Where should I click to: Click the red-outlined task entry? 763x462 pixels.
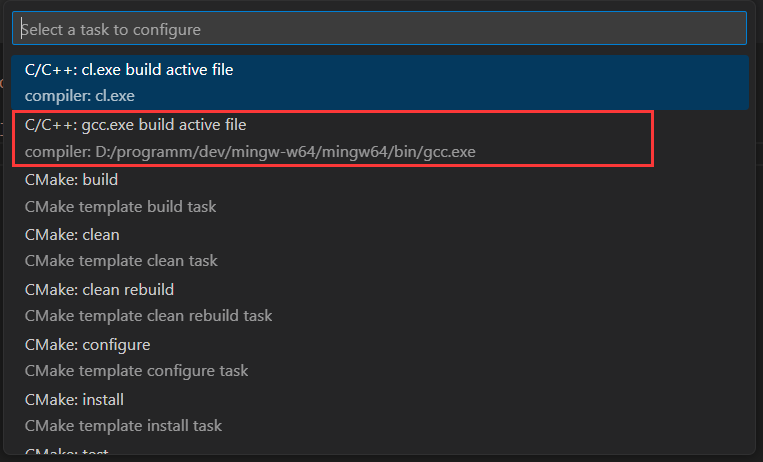[x=333, y=139]
